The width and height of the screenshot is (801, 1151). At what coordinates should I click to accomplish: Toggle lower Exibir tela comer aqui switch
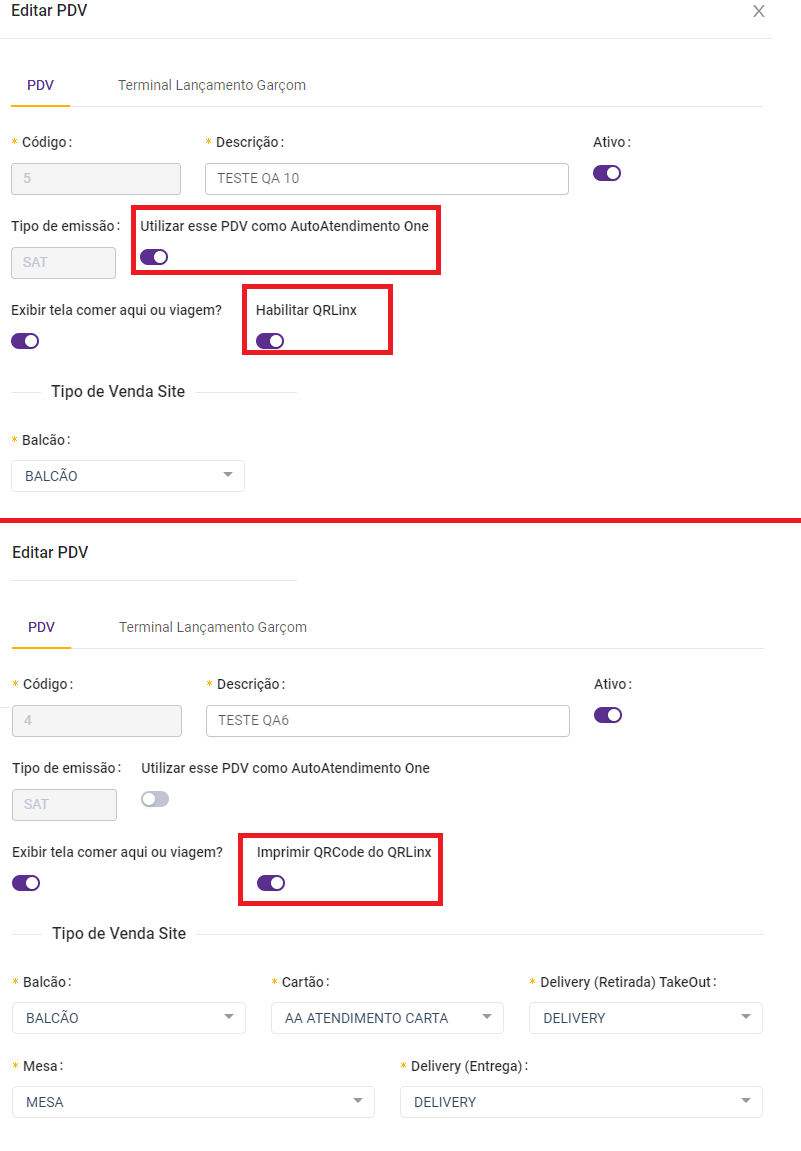(26, 883)
